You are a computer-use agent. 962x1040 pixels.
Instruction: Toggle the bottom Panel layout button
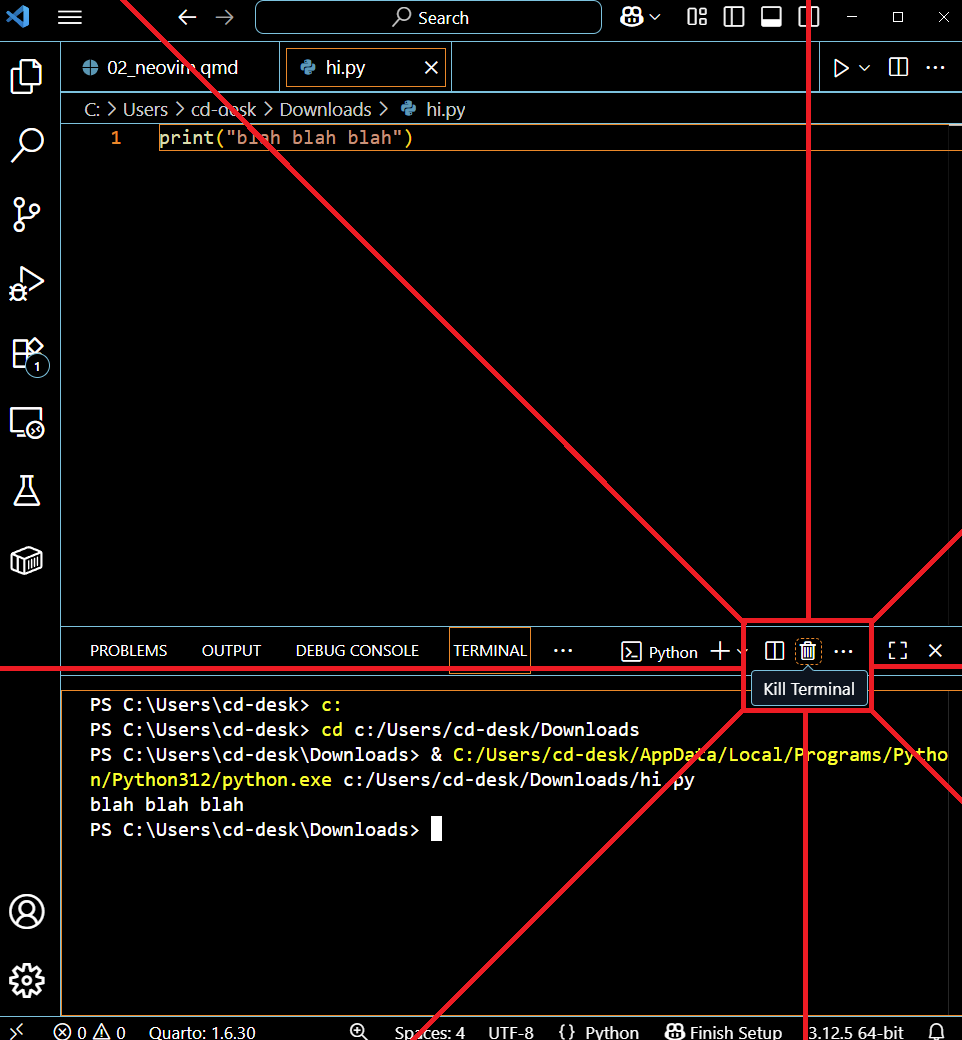click(x=771, y=17)
